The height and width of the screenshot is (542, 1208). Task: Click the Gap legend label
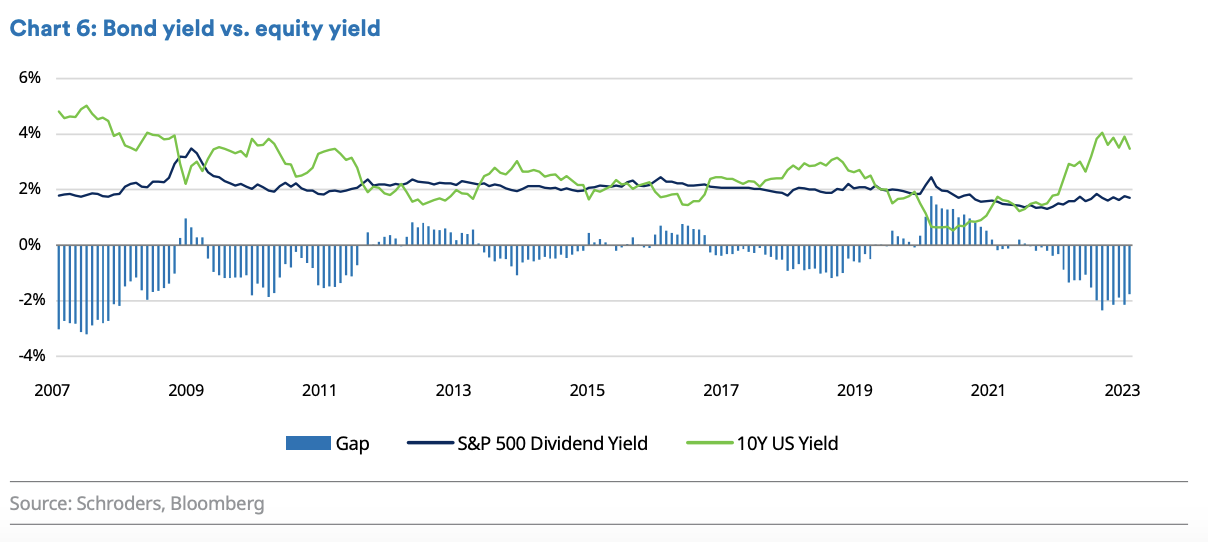pos(352,443)
